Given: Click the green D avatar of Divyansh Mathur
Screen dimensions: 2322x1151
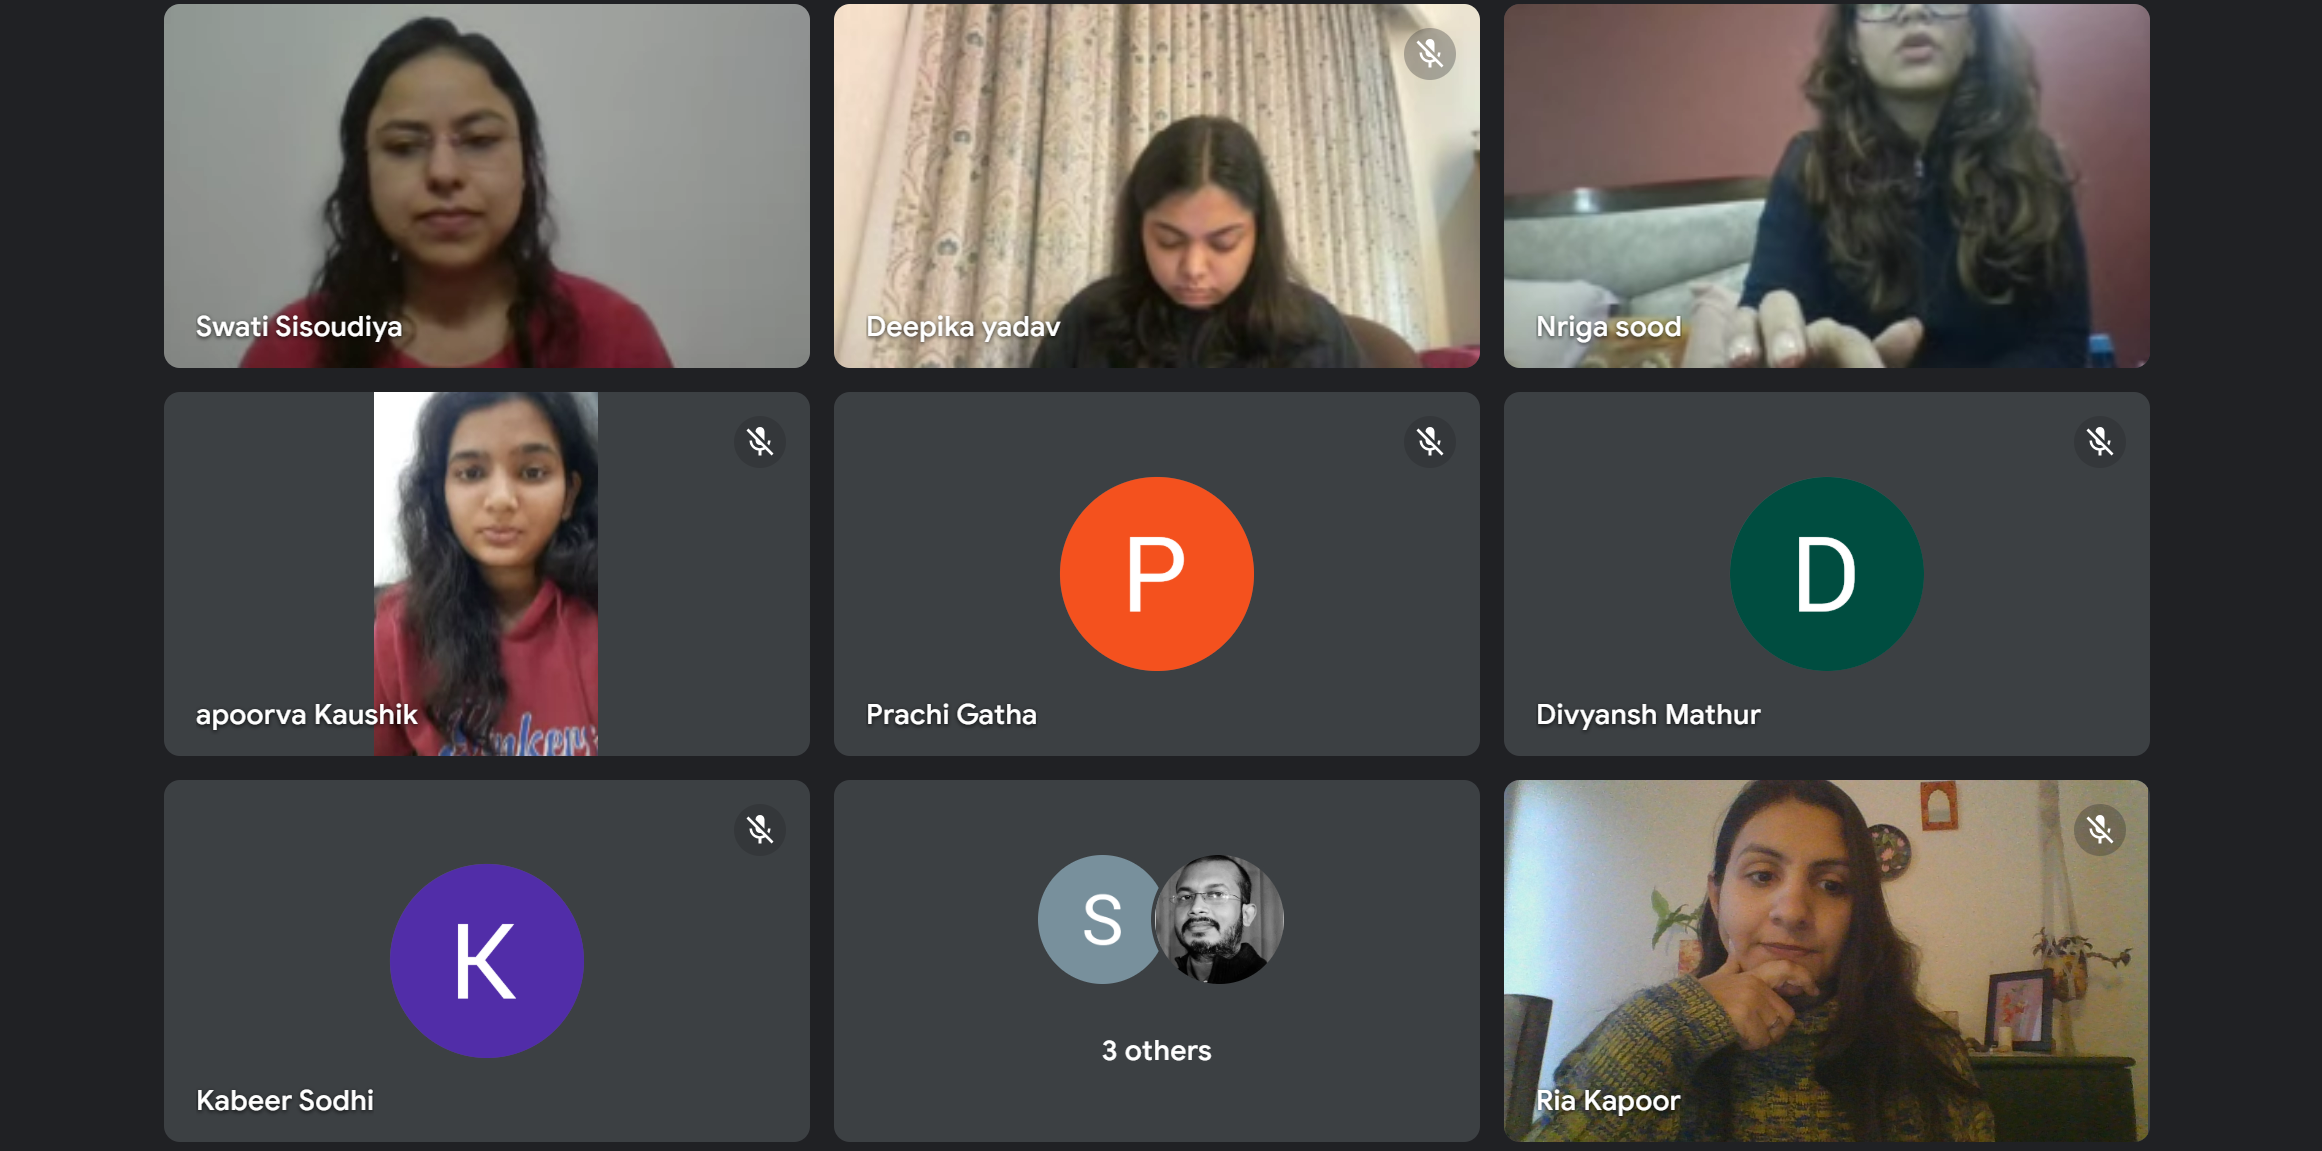Looking at the screenshot, I should [x=1826, y=574].
